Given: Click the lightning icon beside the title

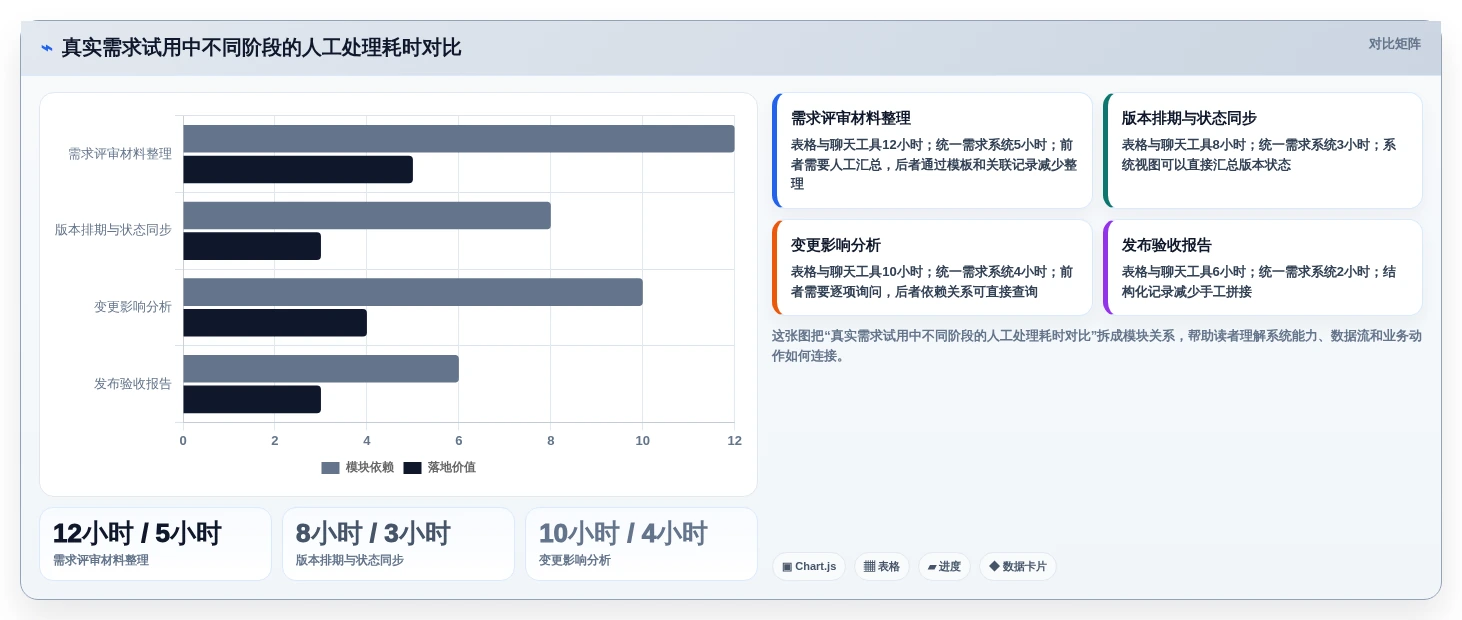Looking at the screenshot, I should 47,47.
